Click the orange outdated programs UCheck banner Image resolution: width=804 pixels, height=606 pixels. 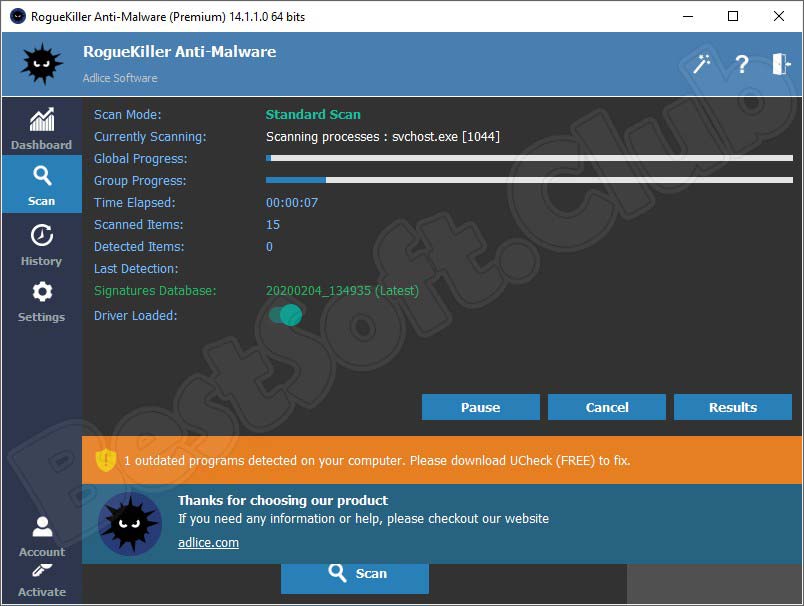(441, 460)
